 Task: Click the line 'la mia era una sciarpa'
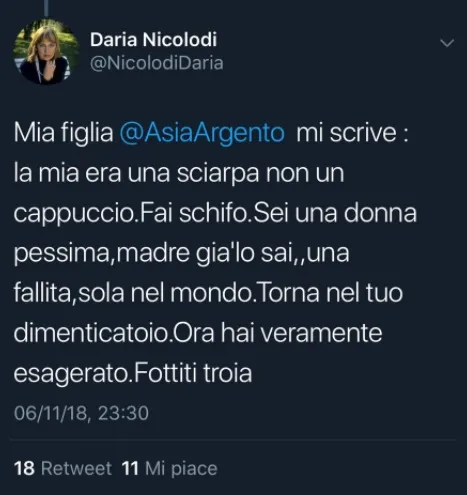pos(137,173)
